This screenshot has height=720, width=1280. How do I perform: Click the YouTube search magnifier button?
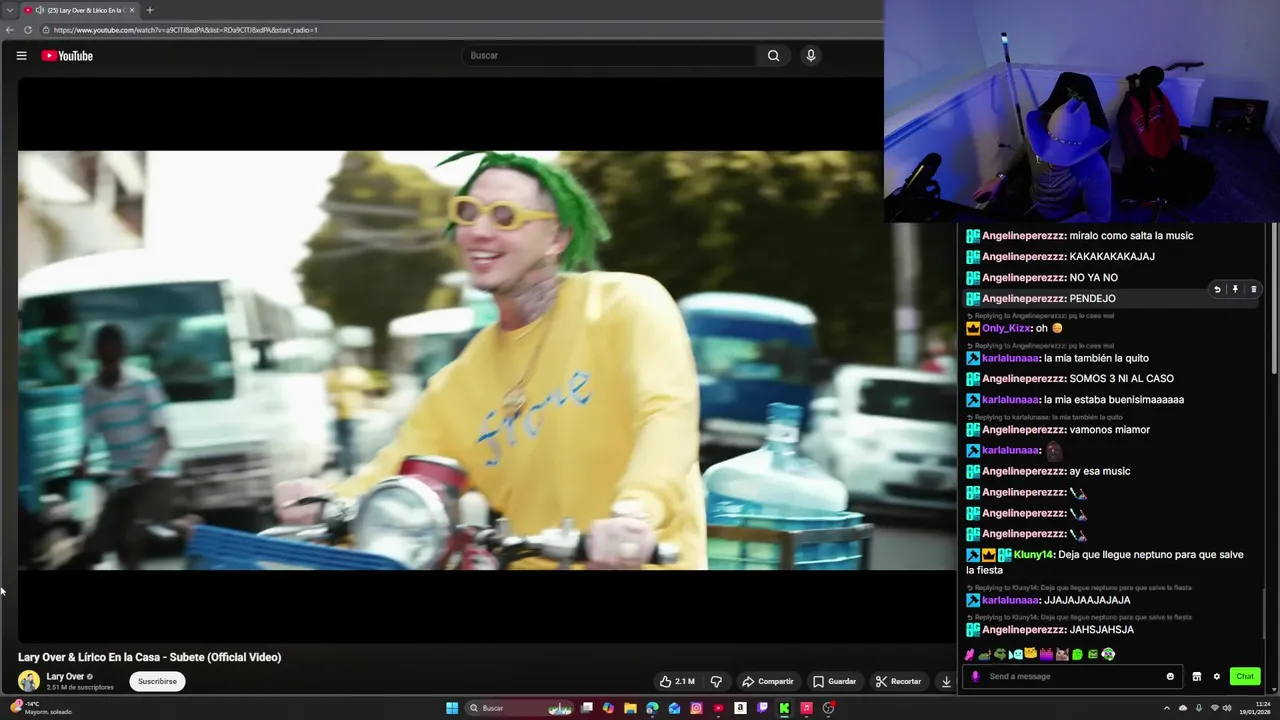coord(773,56)
